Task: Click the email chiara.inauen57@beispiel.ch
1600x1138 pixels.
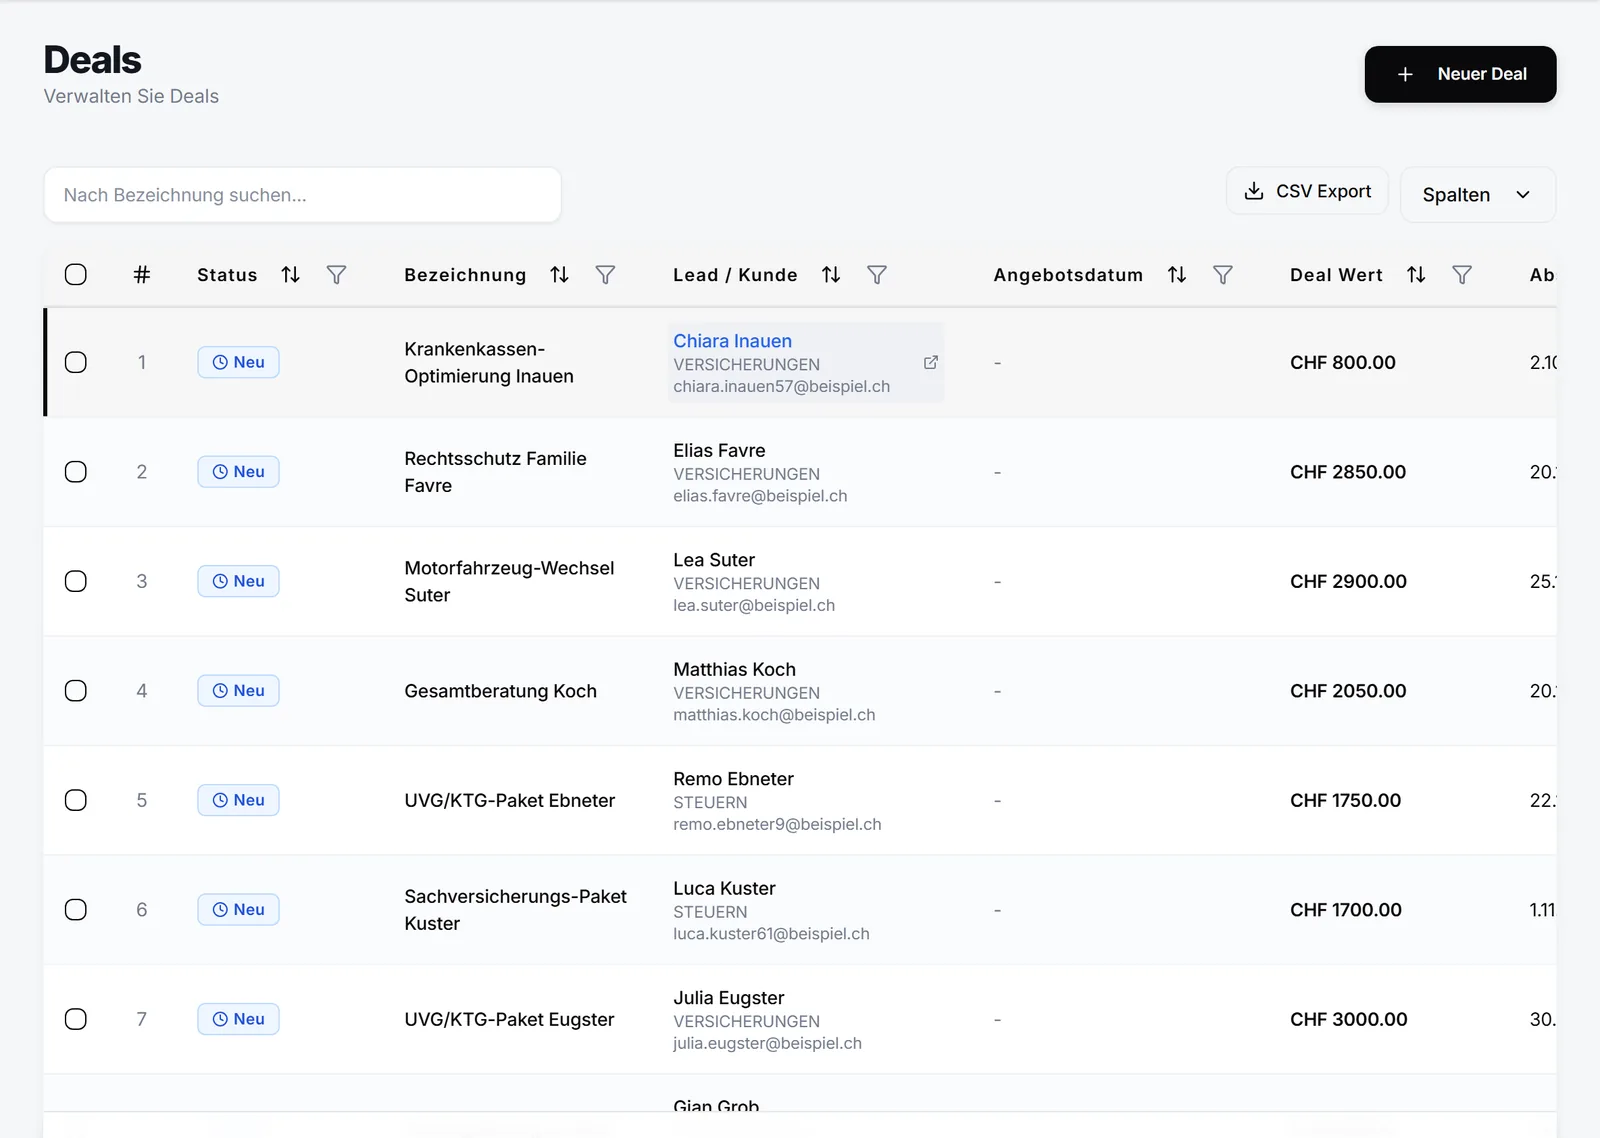Action: point(781,387)
